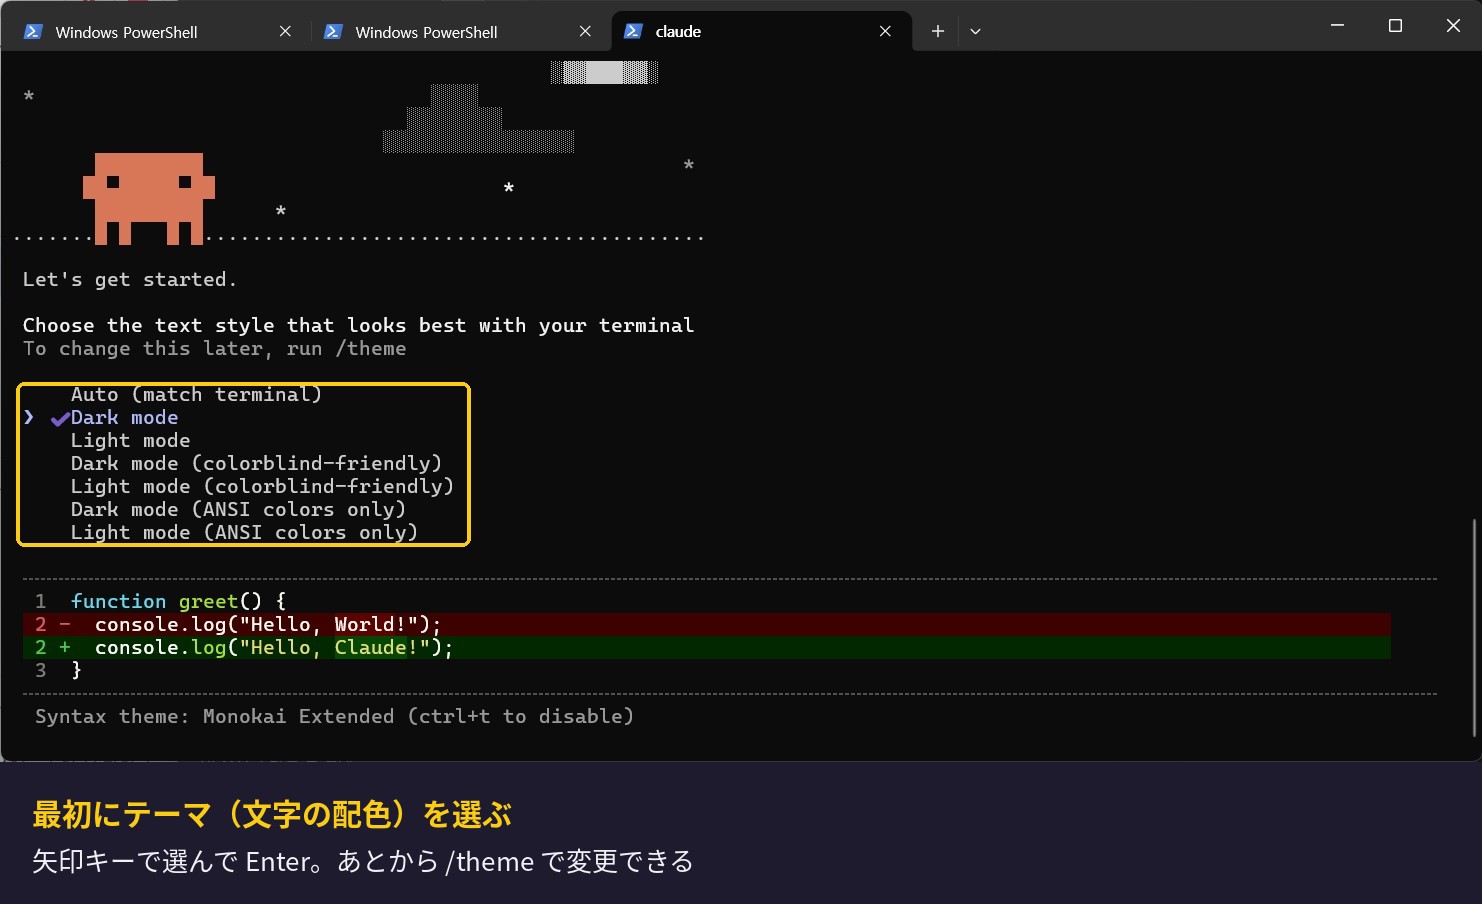This screenshot has height=904, width=1482.
Task: Pick the Light mode theme option
Action: click(x=130, y=440)
